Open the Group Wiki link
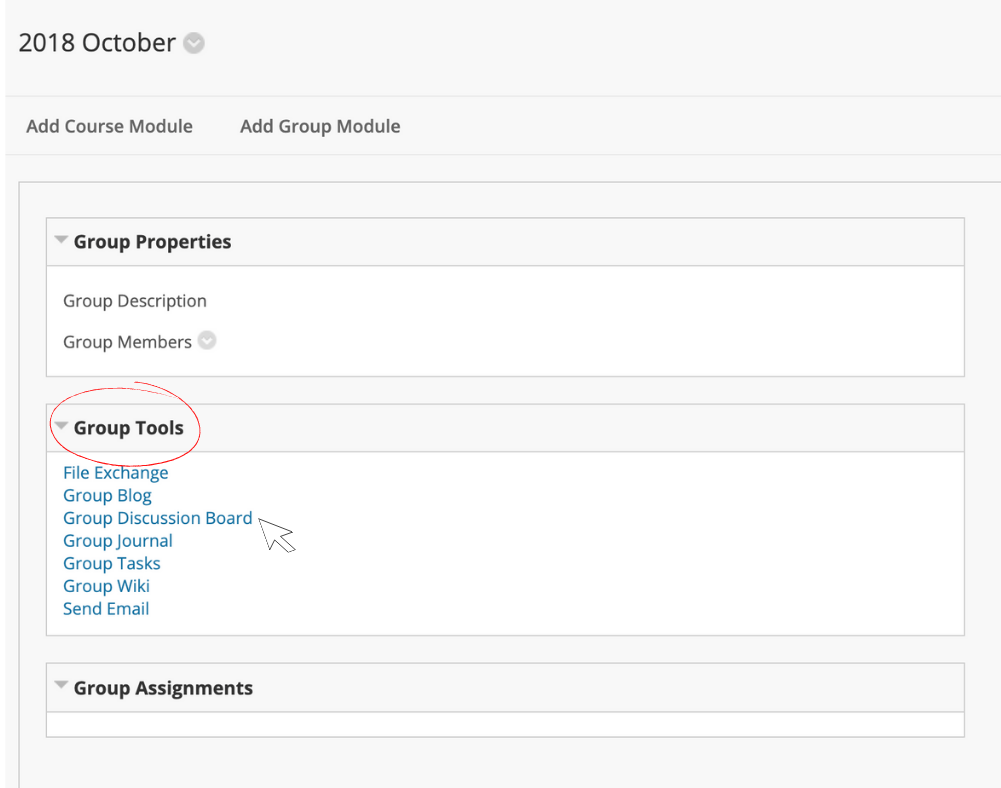Viewport: 1001px width, 788px height. coord(106,586)
